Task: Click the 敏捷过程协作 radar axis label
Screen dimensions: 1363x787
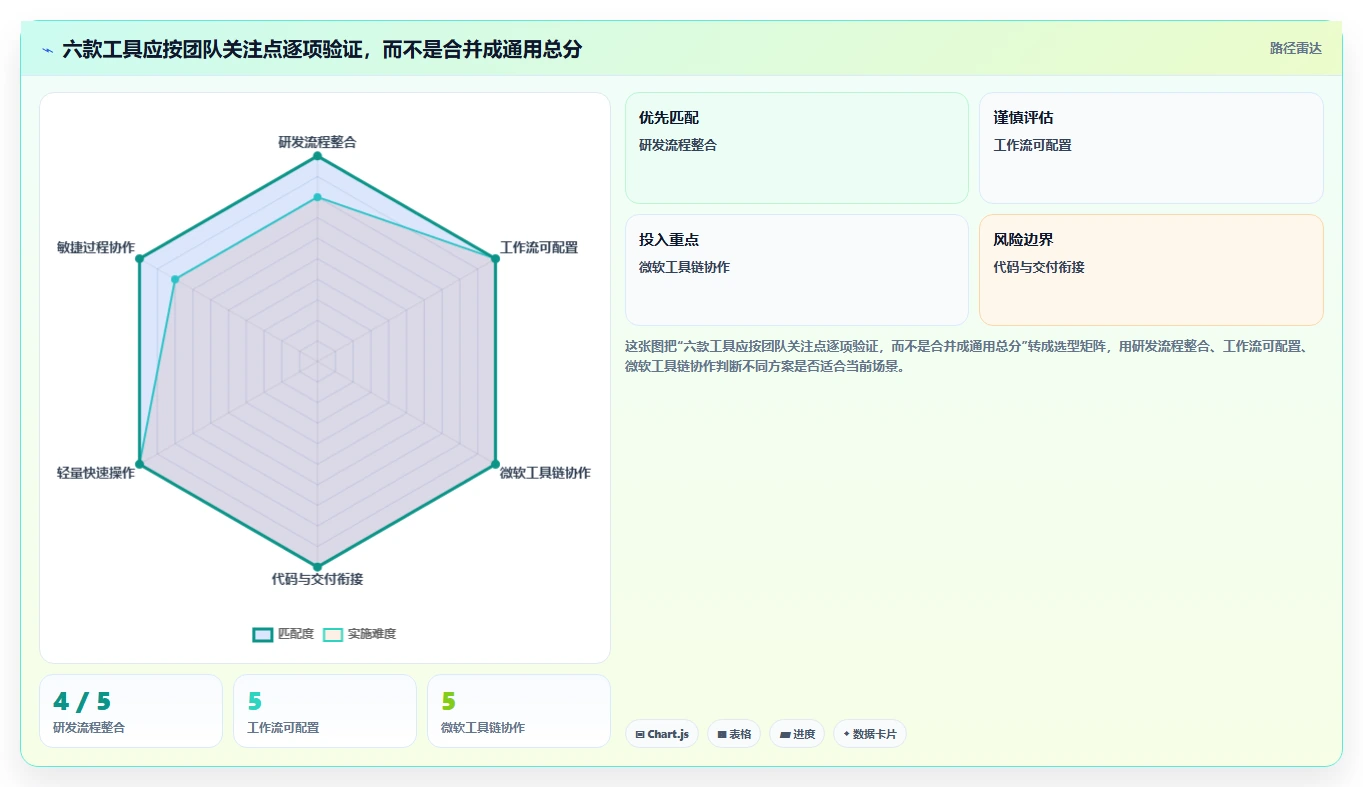Action: pos(96,247)
